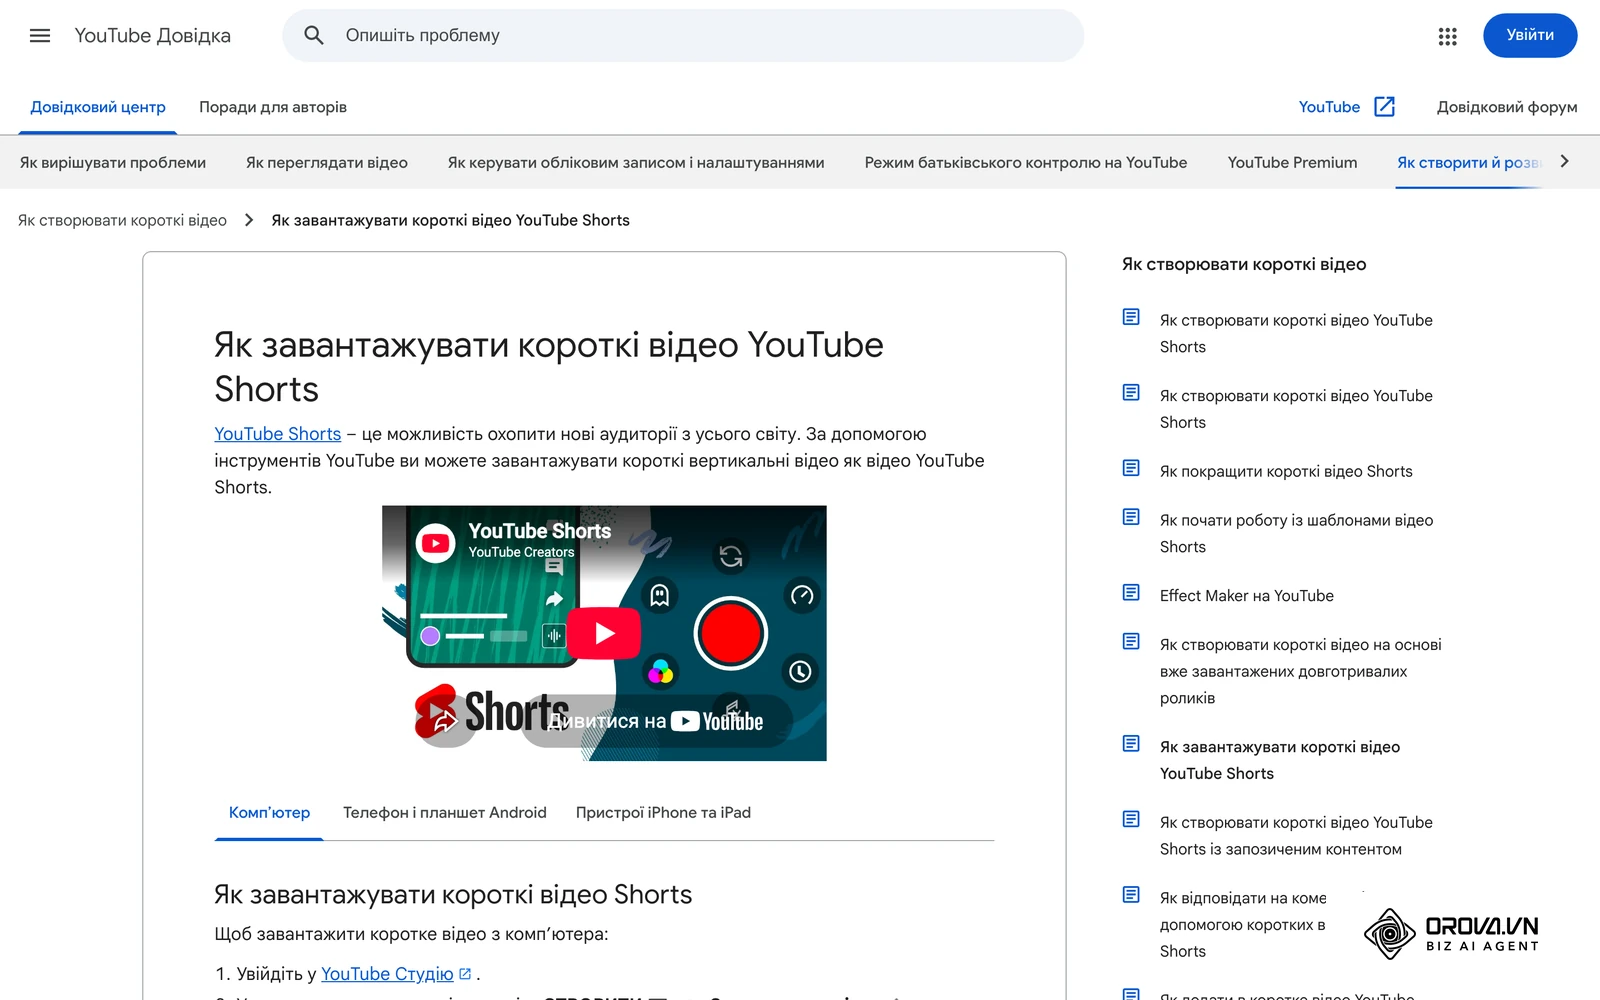
Task: Click breadcrumb Як створювати короткі відео
Action: [x=122, y=220]
